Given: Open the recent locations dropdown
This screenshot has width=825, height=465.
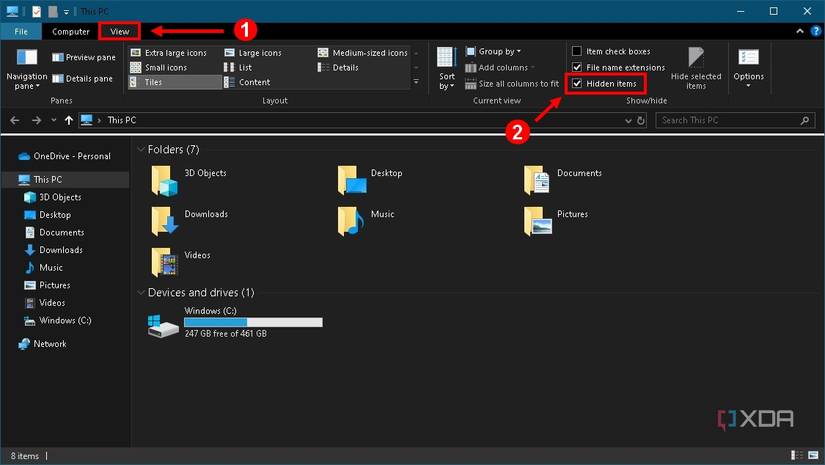Looking at the screenshot, I should [x=54, y=120].
